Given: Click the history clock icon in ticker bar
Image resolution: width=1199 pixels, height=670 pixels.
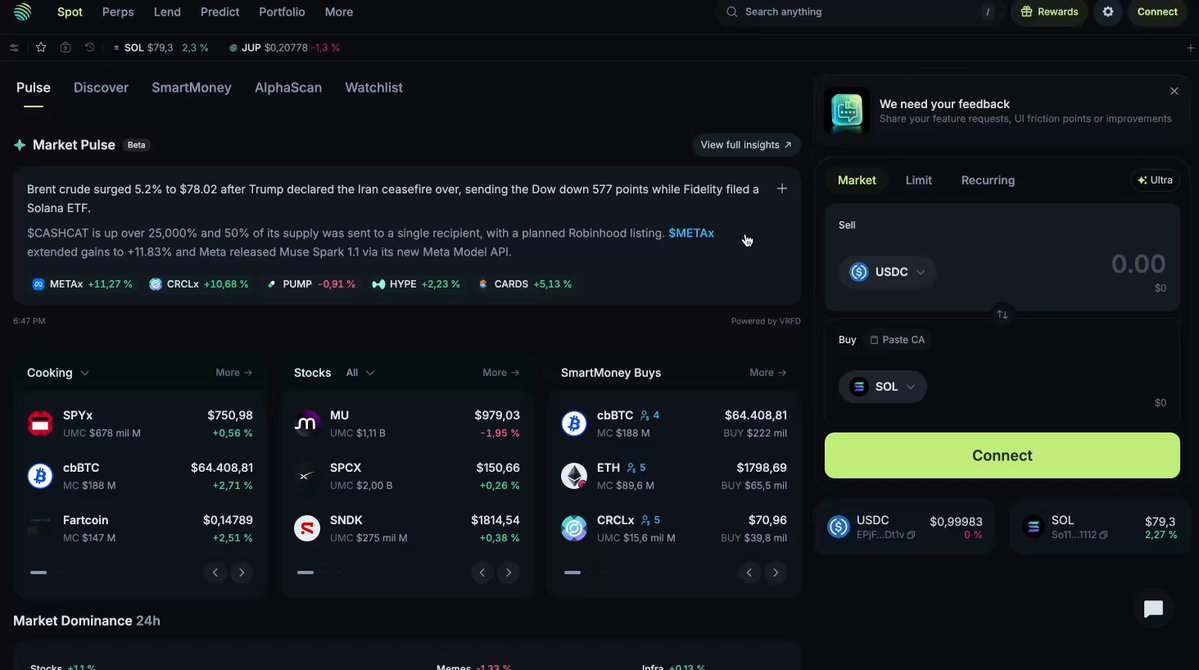Looking at the screenshot, I should coord(89,47).
